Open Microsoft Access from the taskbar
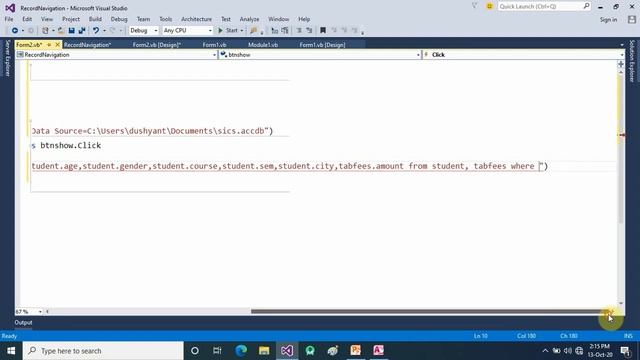Image resolution: width=640 pixels, height=360 pixels. [378, 351]
